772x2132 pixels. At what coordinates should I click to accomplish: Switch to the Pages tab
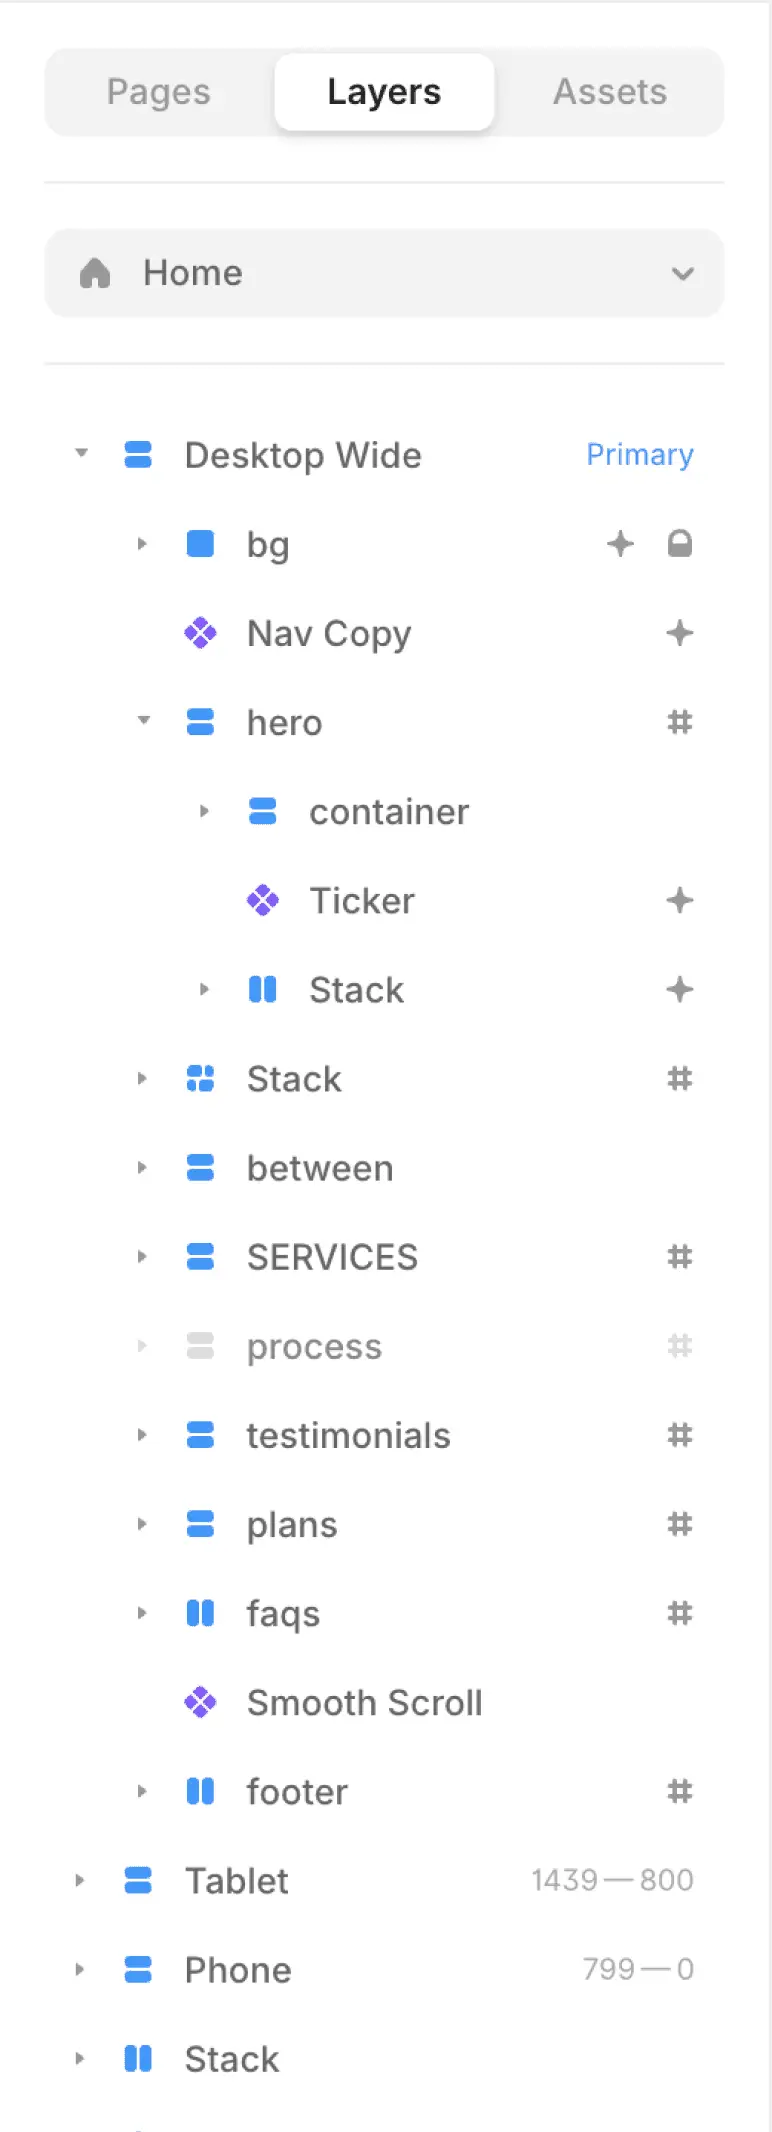(159, 92)
